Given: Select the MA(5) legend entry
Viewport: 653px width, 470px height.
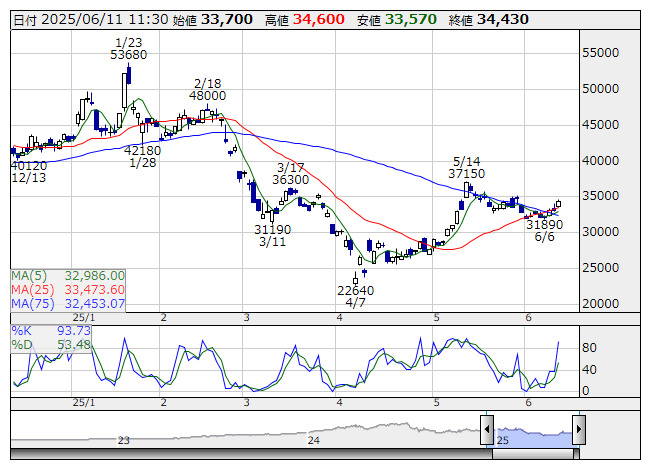Looking at the screenshot, I should tap(68, 275).
